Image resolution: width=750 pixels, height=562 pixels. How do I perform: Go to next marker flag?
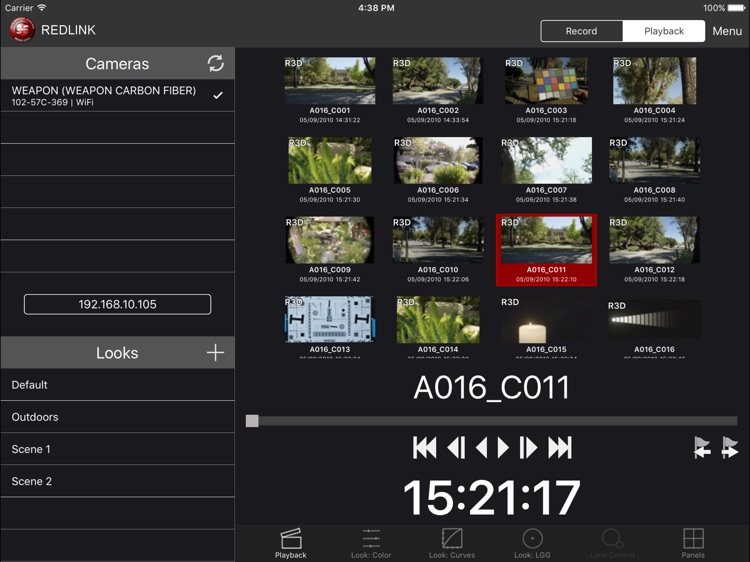[x=730, y=448]
